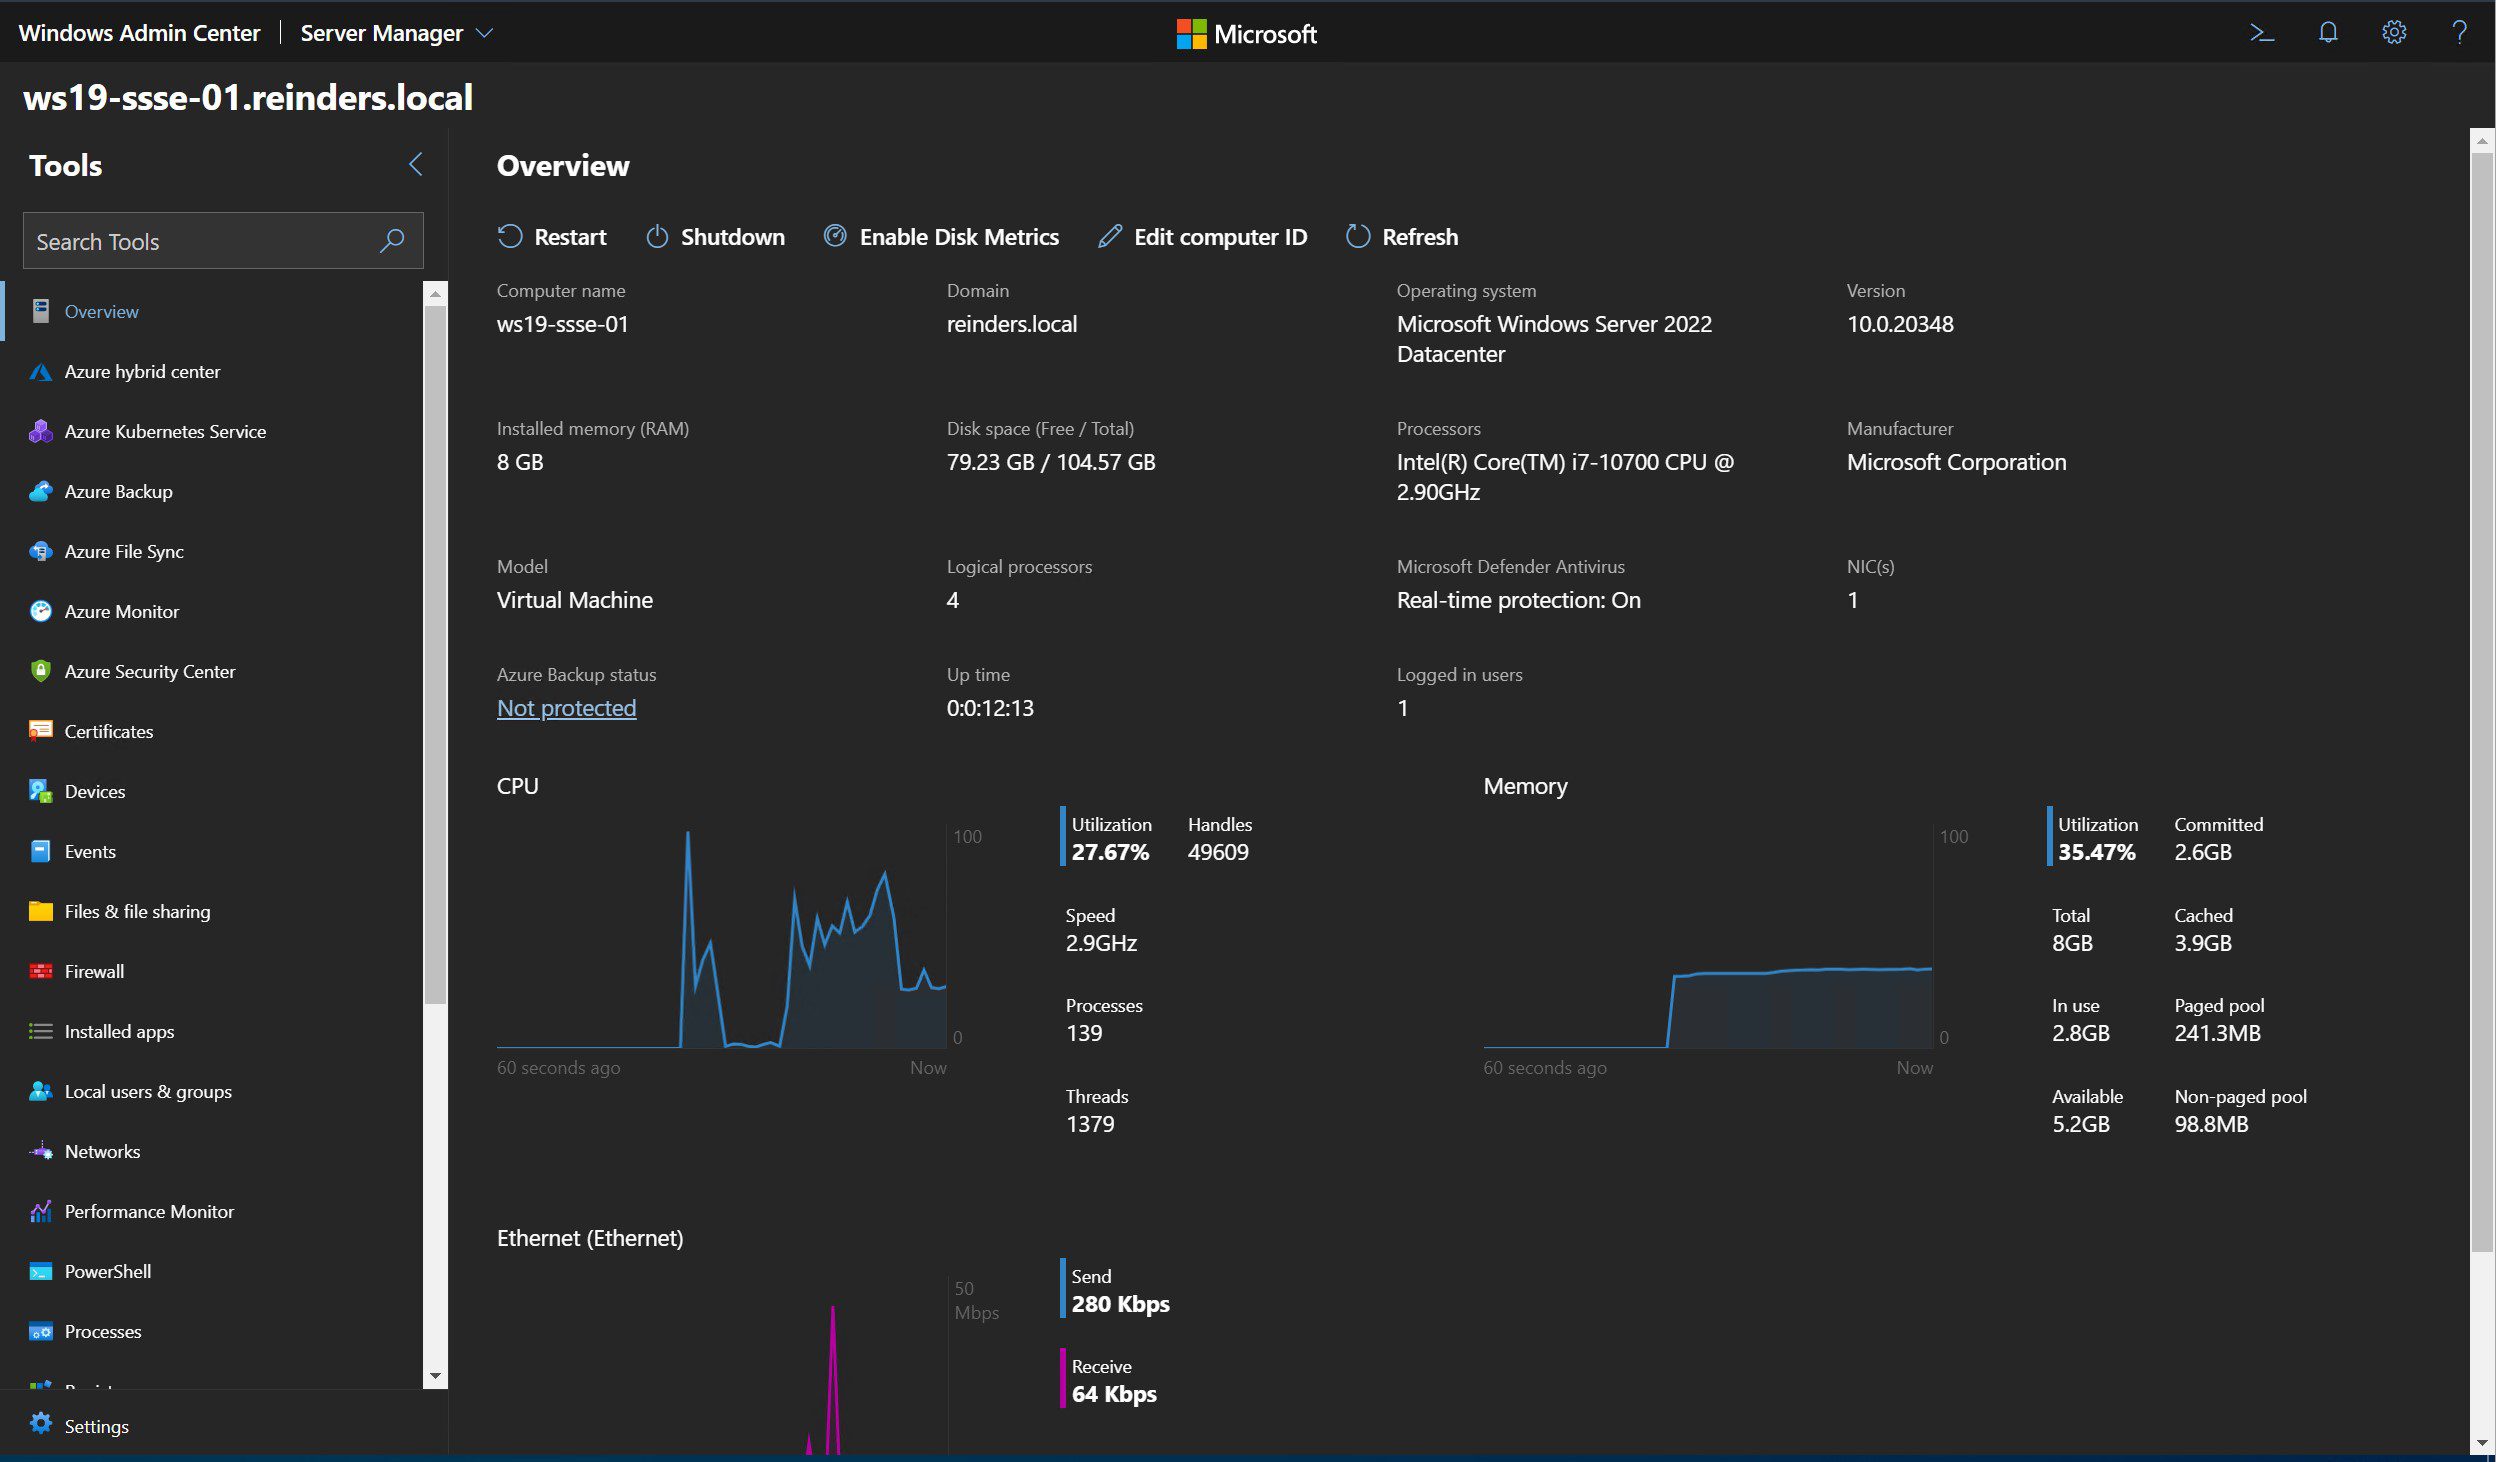Screen dimensions: 2496x1462
Task: Click the Microsoft logo in header
Action: (1247, 33)
